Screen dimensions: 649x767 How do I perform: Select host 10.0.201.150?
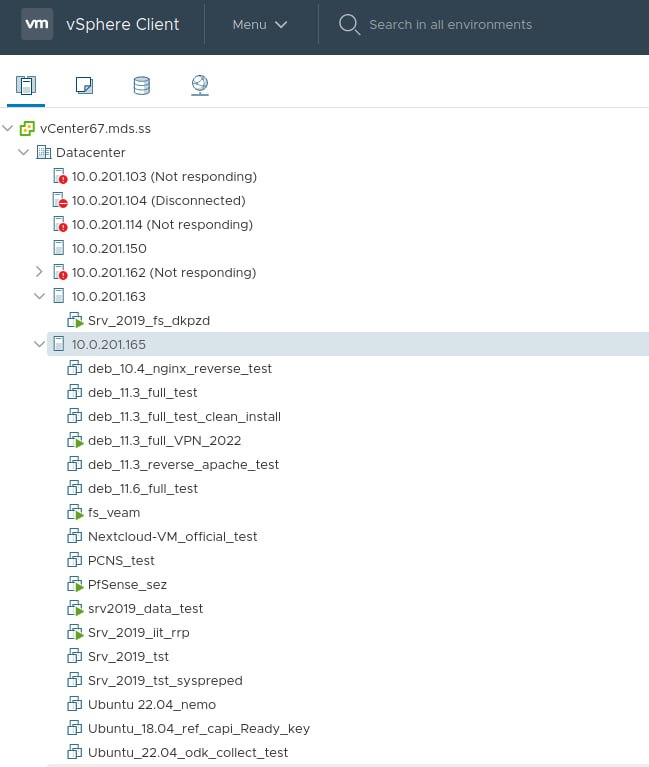click(109, 248)
